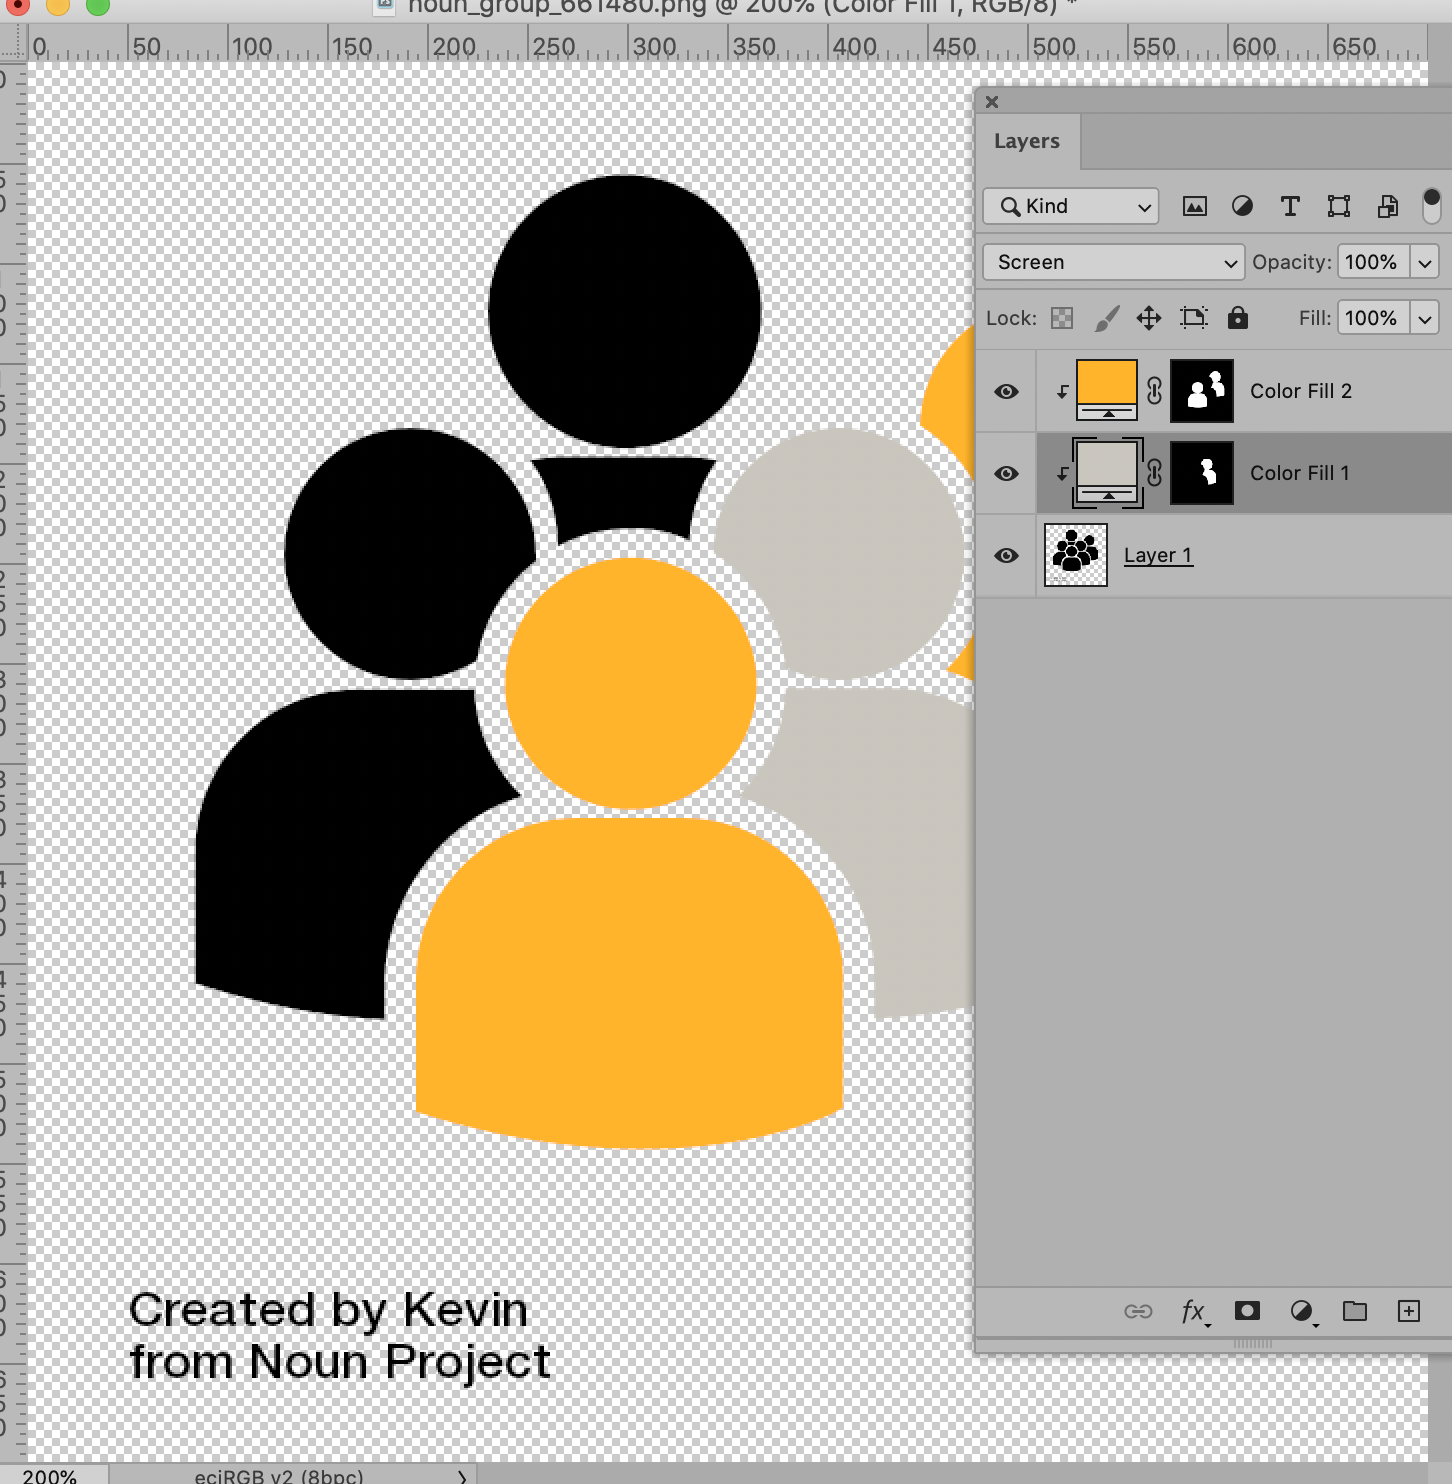The image size is (1452, 1484).
Task: Toggle visibility of Layer 1
Action: pos(1007,555)
